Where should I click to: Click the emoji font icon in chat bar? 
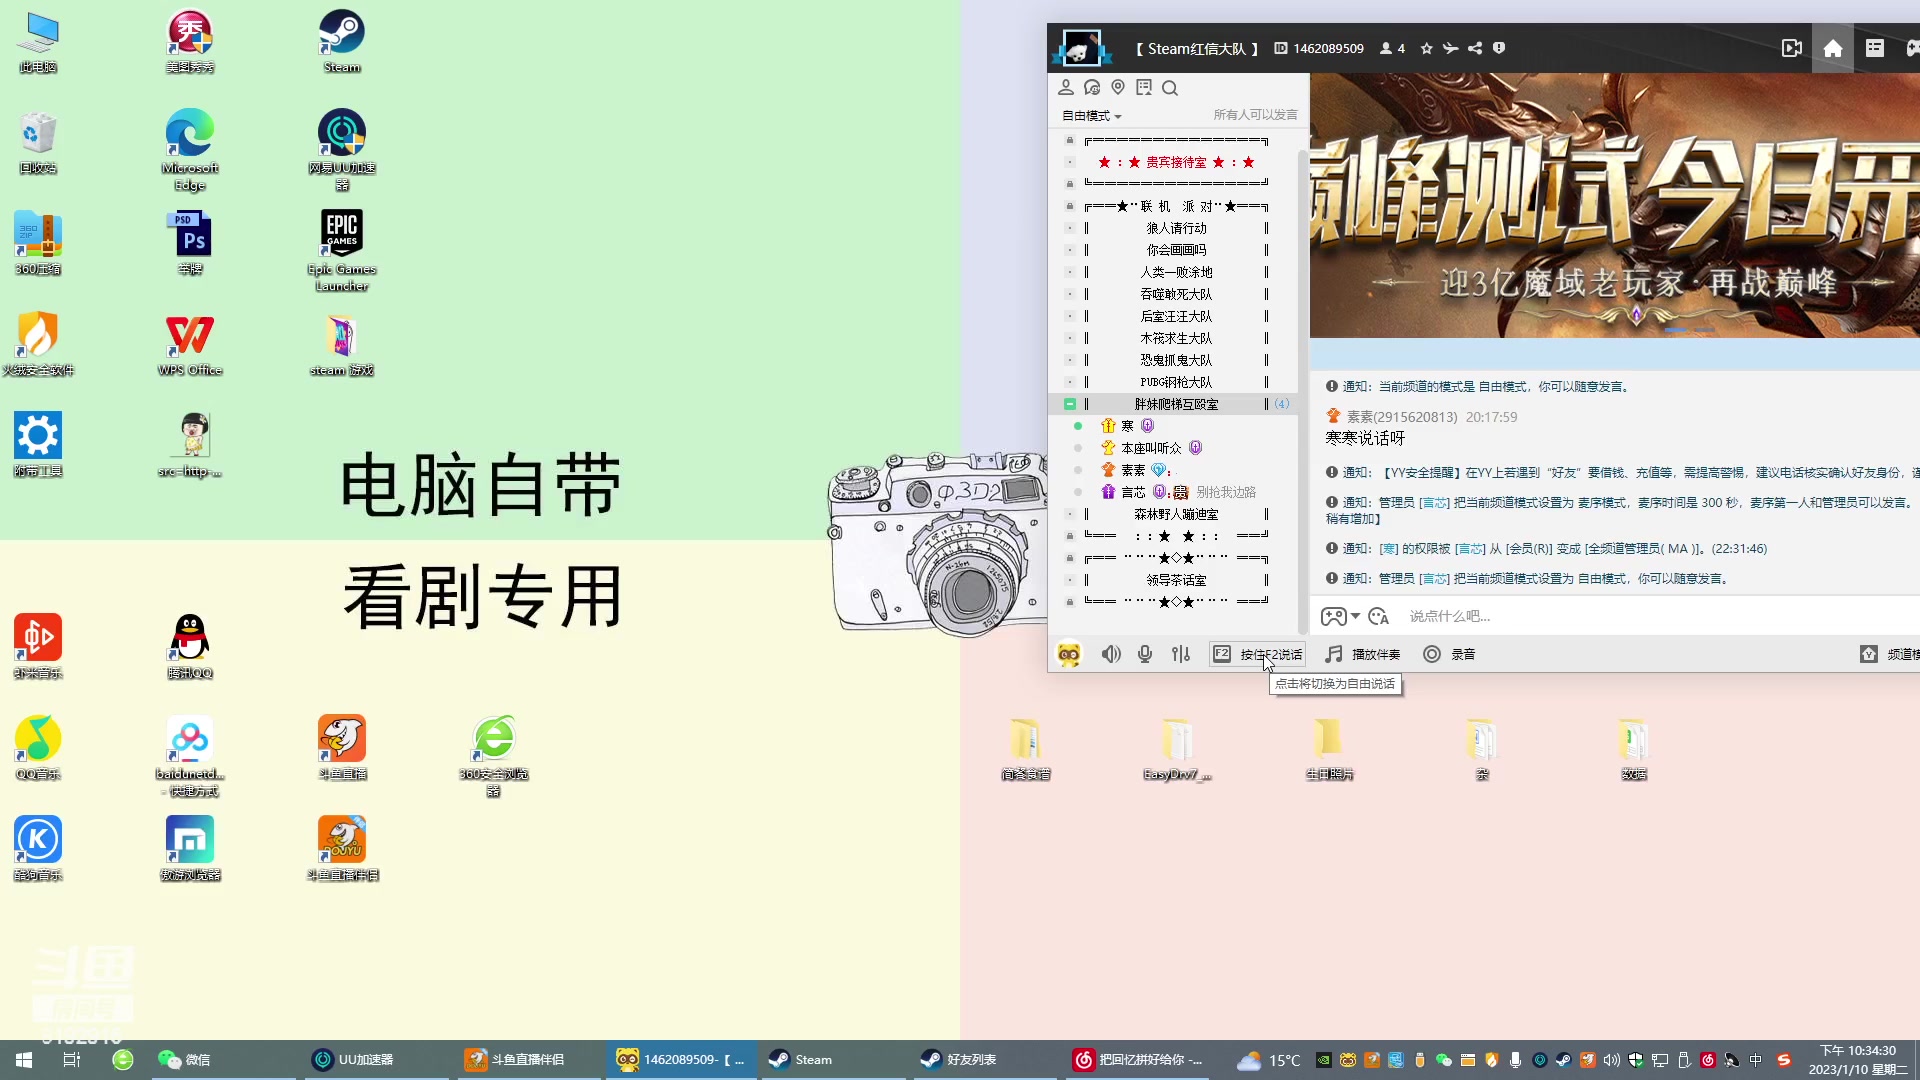(x=1379, y=616)
